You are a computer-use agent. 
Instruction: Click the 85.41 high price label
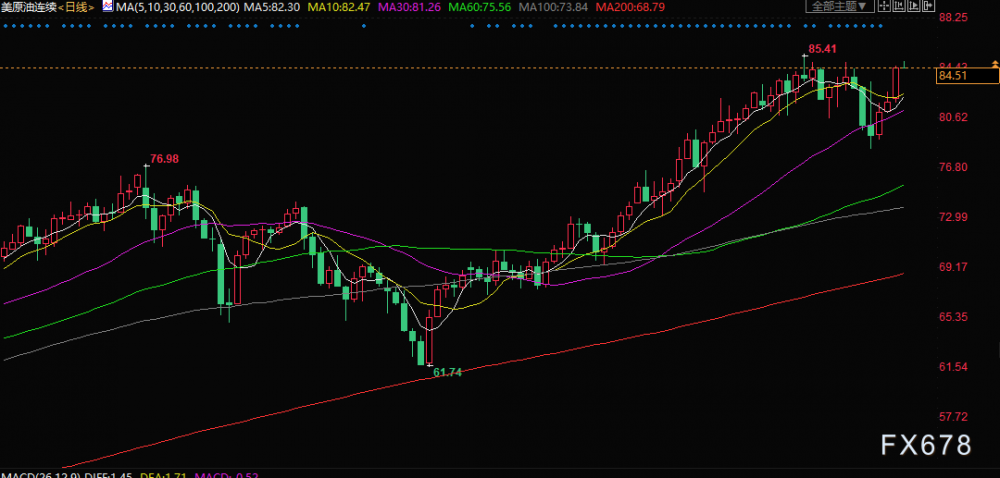(822, 48)
